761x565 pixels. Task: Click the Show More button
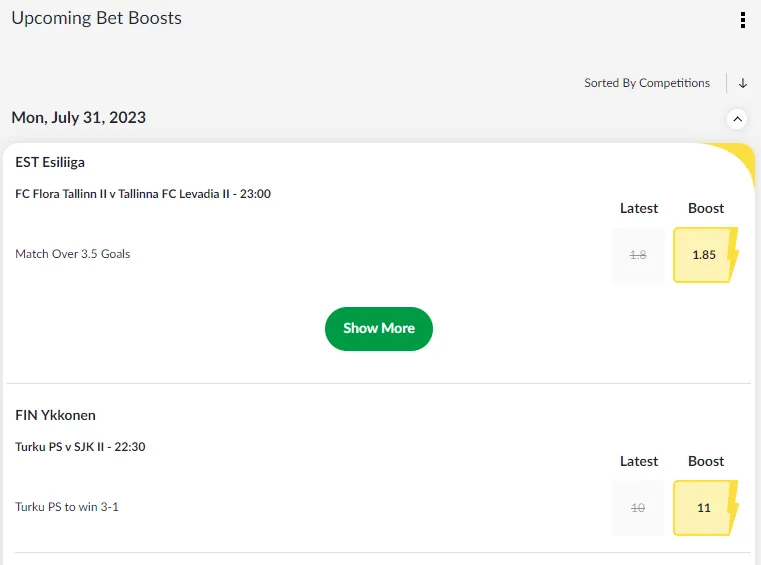[378, 328]
